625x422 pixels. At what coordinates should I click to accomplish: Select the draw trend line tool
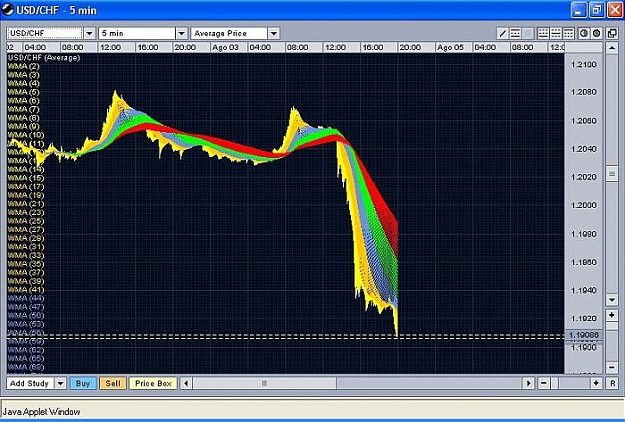click(x=503, y=33)
